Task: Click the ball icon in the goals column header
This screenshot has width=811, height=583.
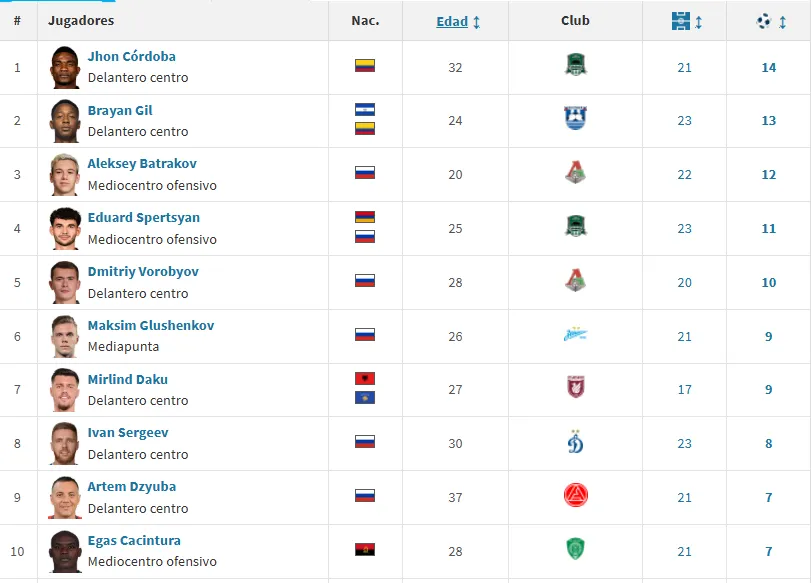Action: point(764,20)
